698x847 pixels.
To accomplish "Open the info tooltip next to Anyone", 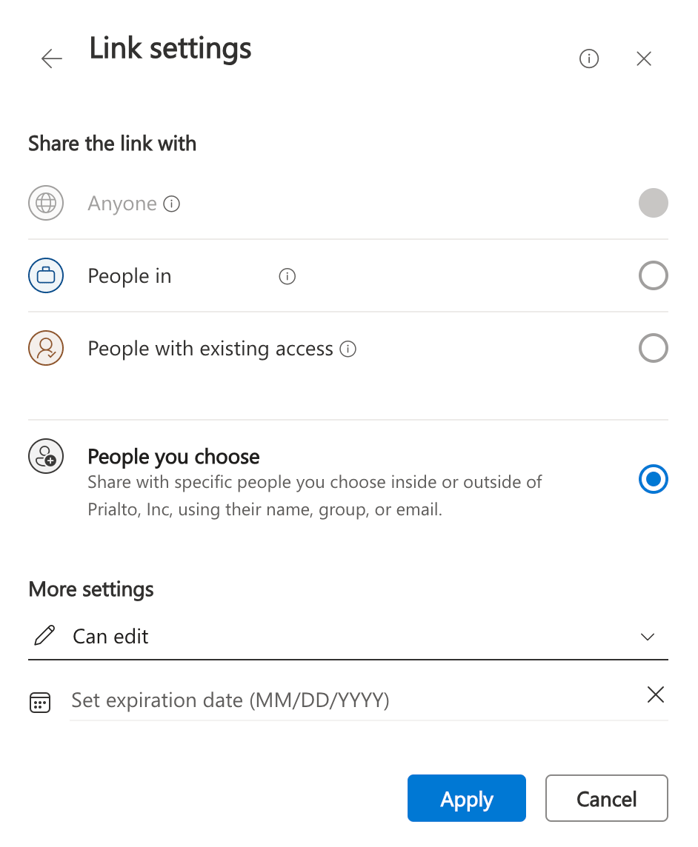I will click(172, 203).
